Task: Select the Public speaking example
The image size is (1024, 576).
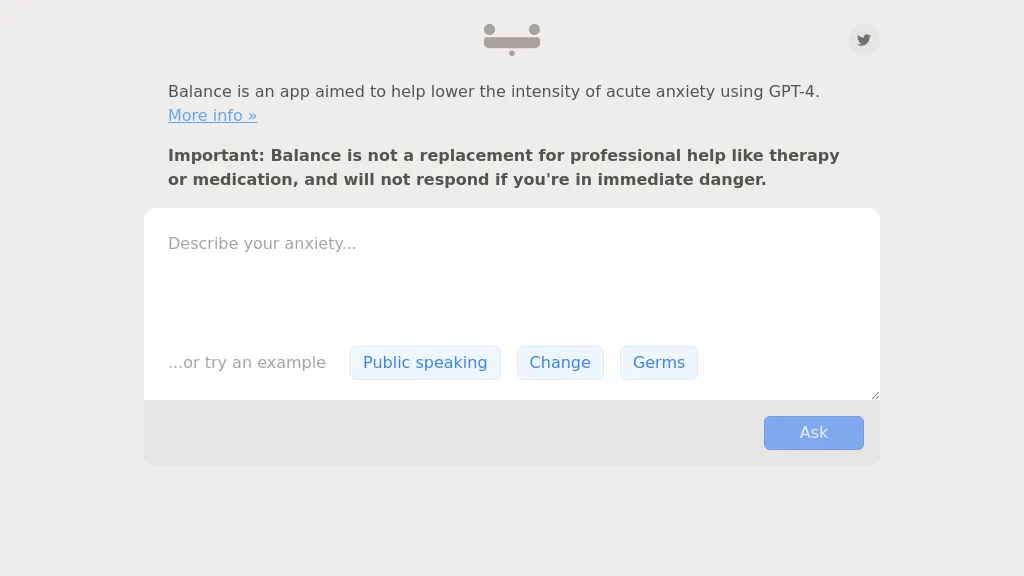Action: point(425,363)
